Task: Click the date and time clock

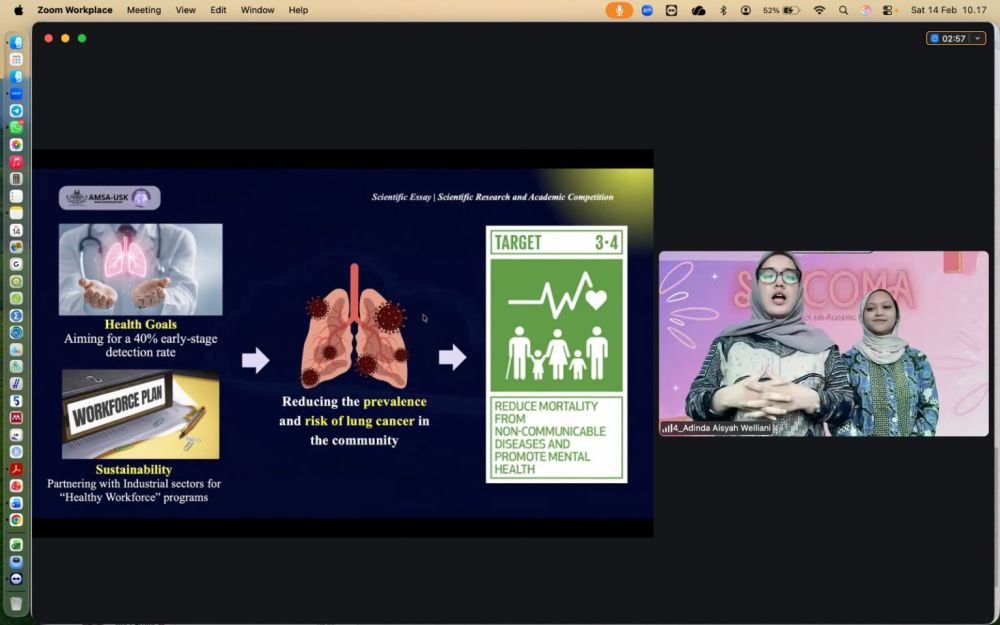Action: point(947,10)
